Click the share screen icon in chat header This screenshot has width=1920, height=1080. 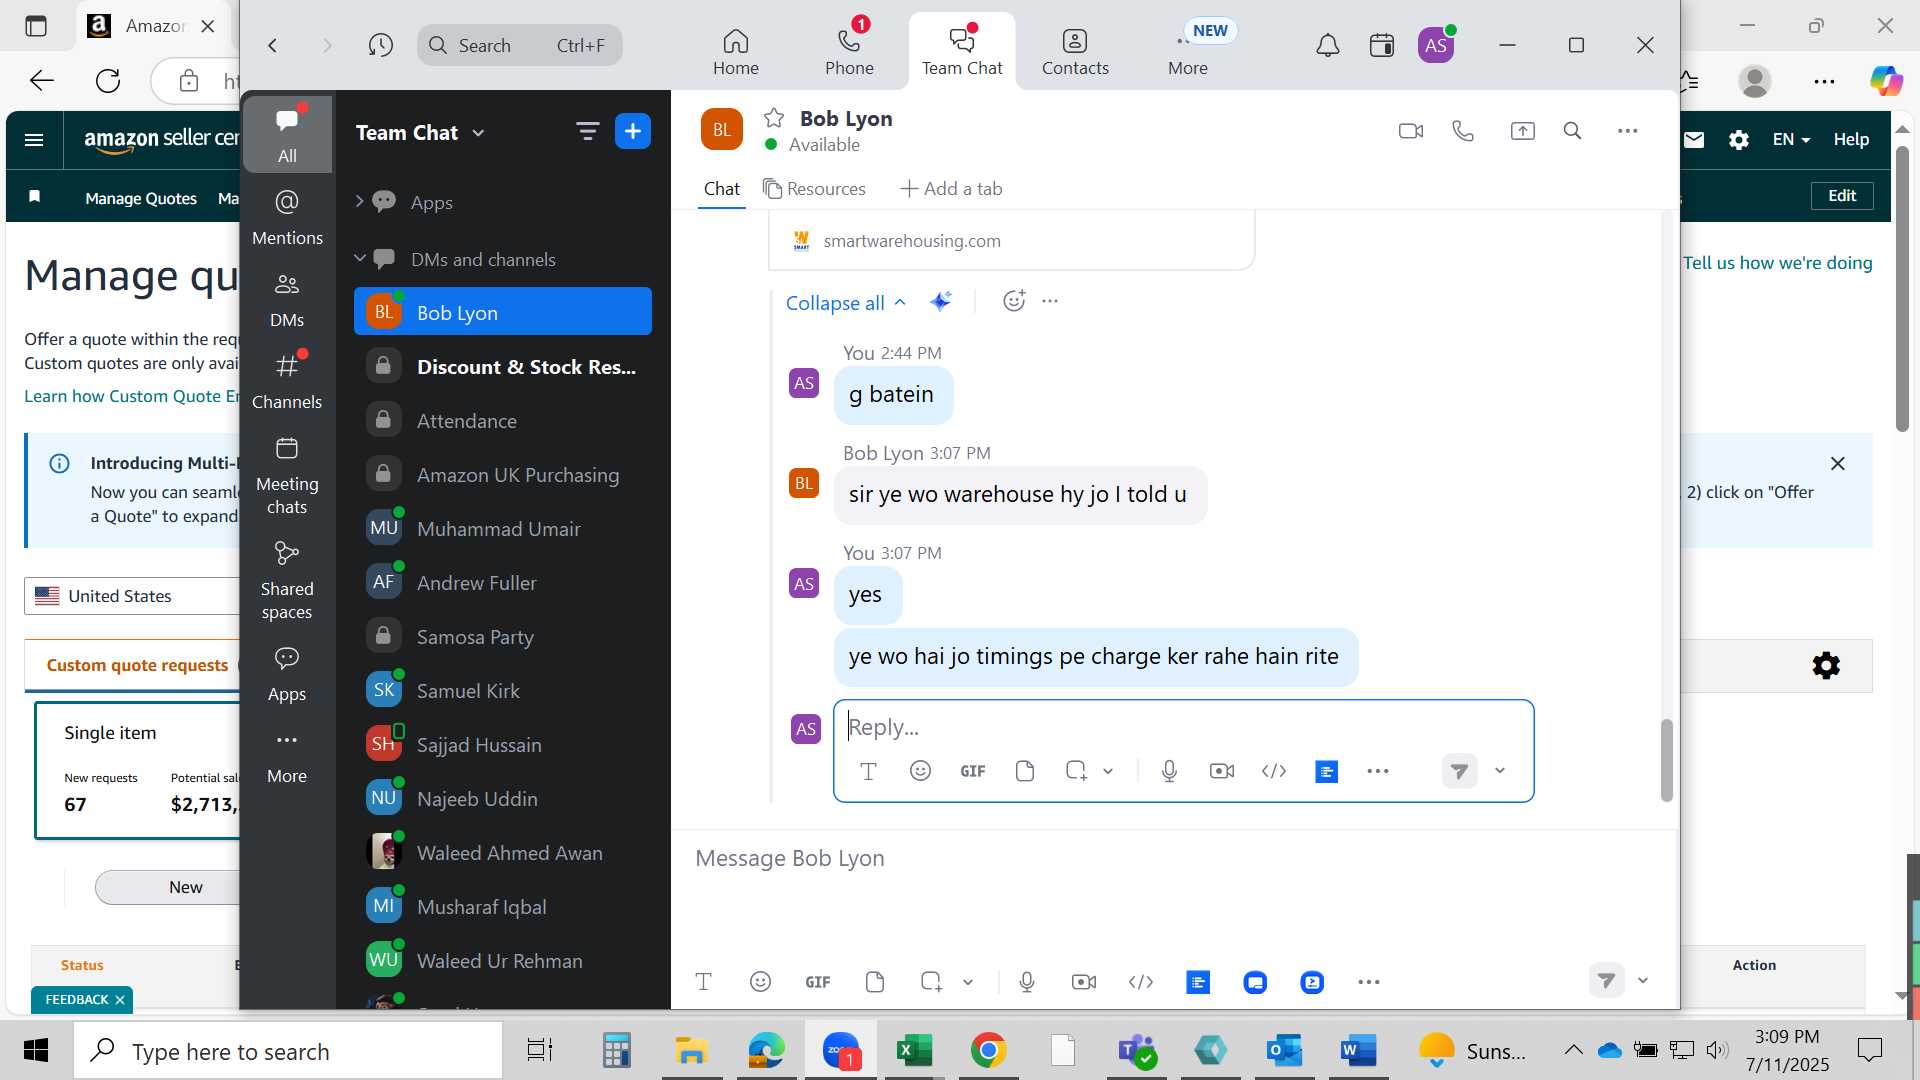tap(1522, 131)
